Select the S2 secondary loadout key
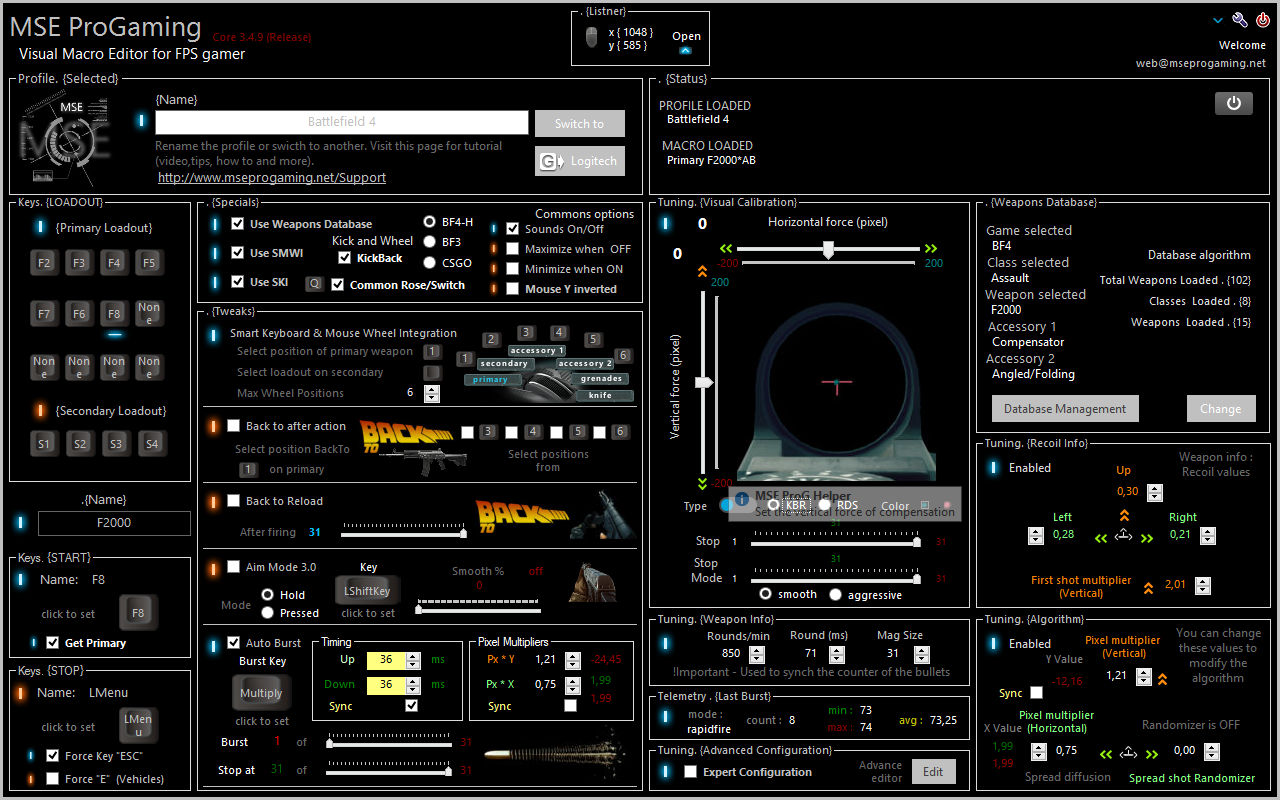This screenshot has width=1280, height=800. 79,443
